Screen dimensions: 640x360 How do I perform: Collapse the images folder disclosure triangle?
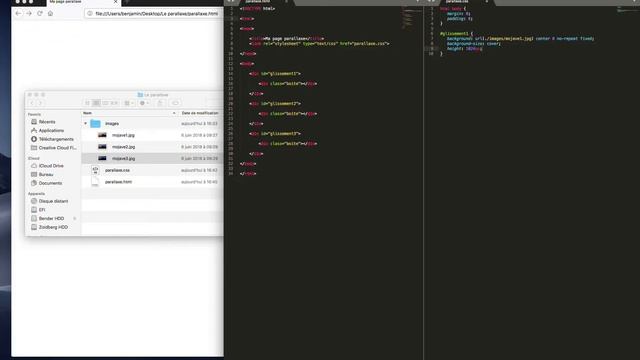85,123
